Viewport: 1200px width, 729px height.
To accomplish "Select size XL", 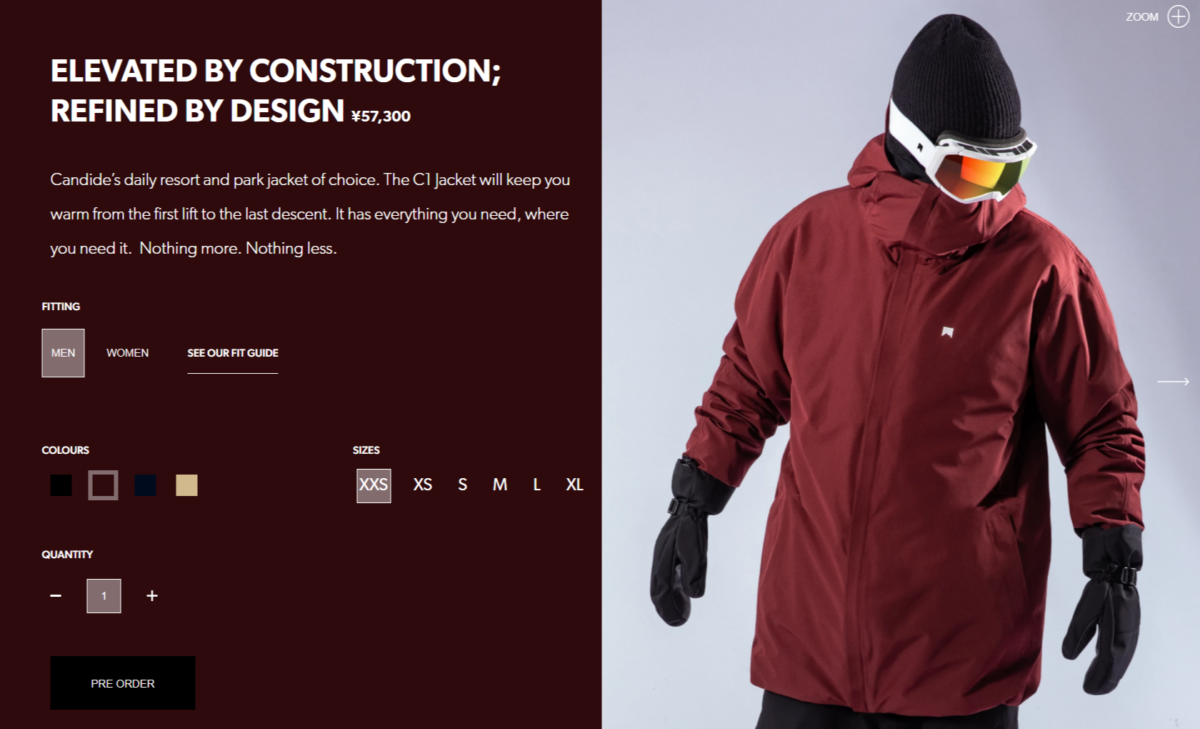I will tap(574, 485).
